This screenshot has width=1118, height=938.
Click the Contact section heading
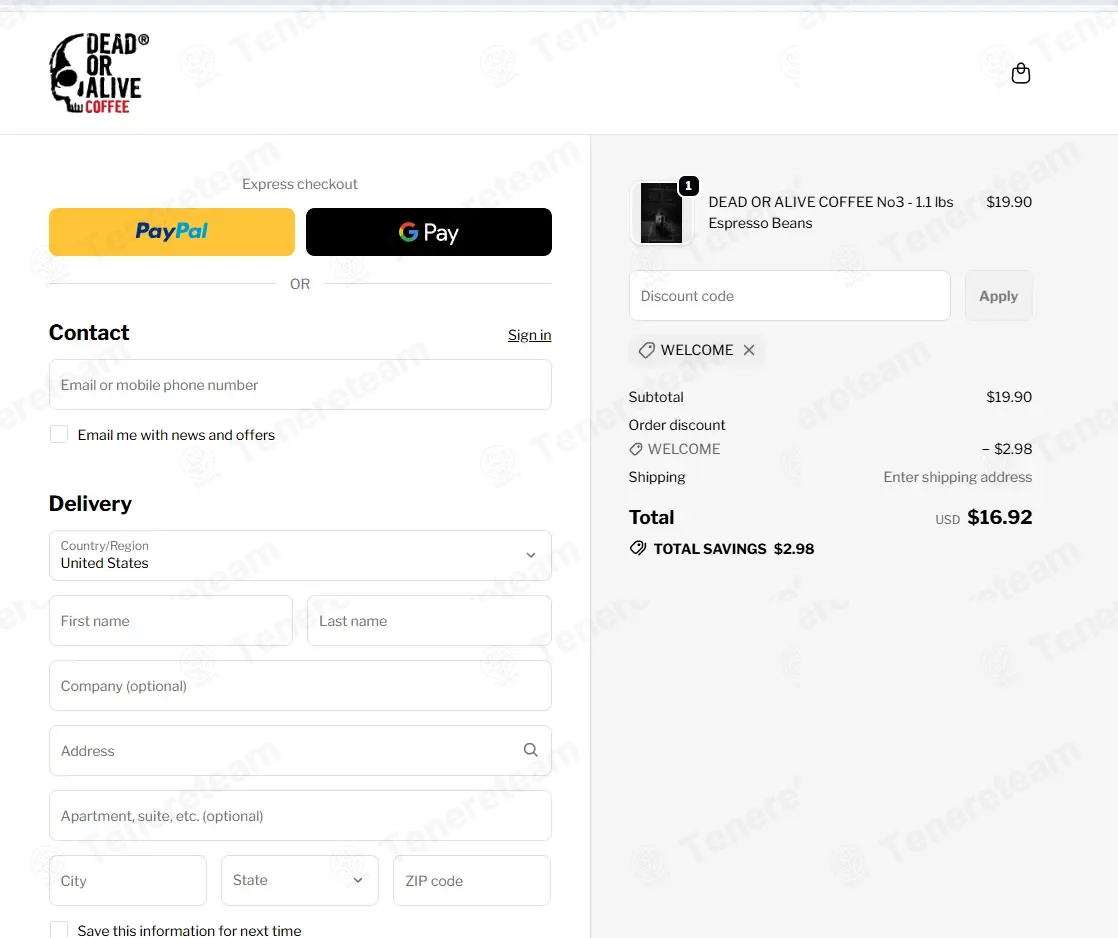(x=88, y=333)
